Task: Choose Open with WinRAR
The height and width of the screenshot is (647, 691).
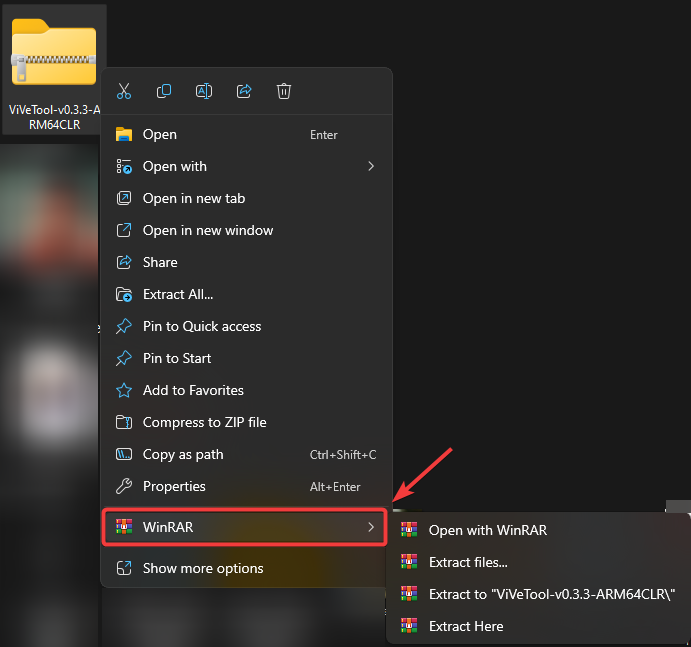Action: click(538, 530)
